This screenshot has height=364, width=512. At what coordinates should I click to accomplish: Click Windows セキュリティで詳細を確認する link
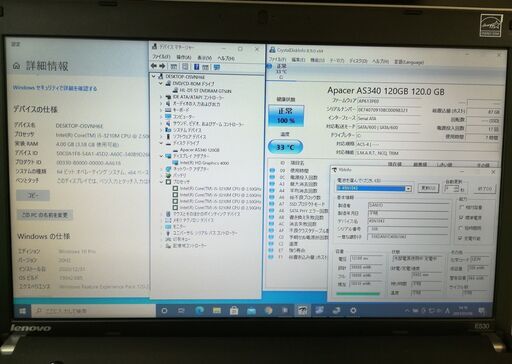click(55, 88)
